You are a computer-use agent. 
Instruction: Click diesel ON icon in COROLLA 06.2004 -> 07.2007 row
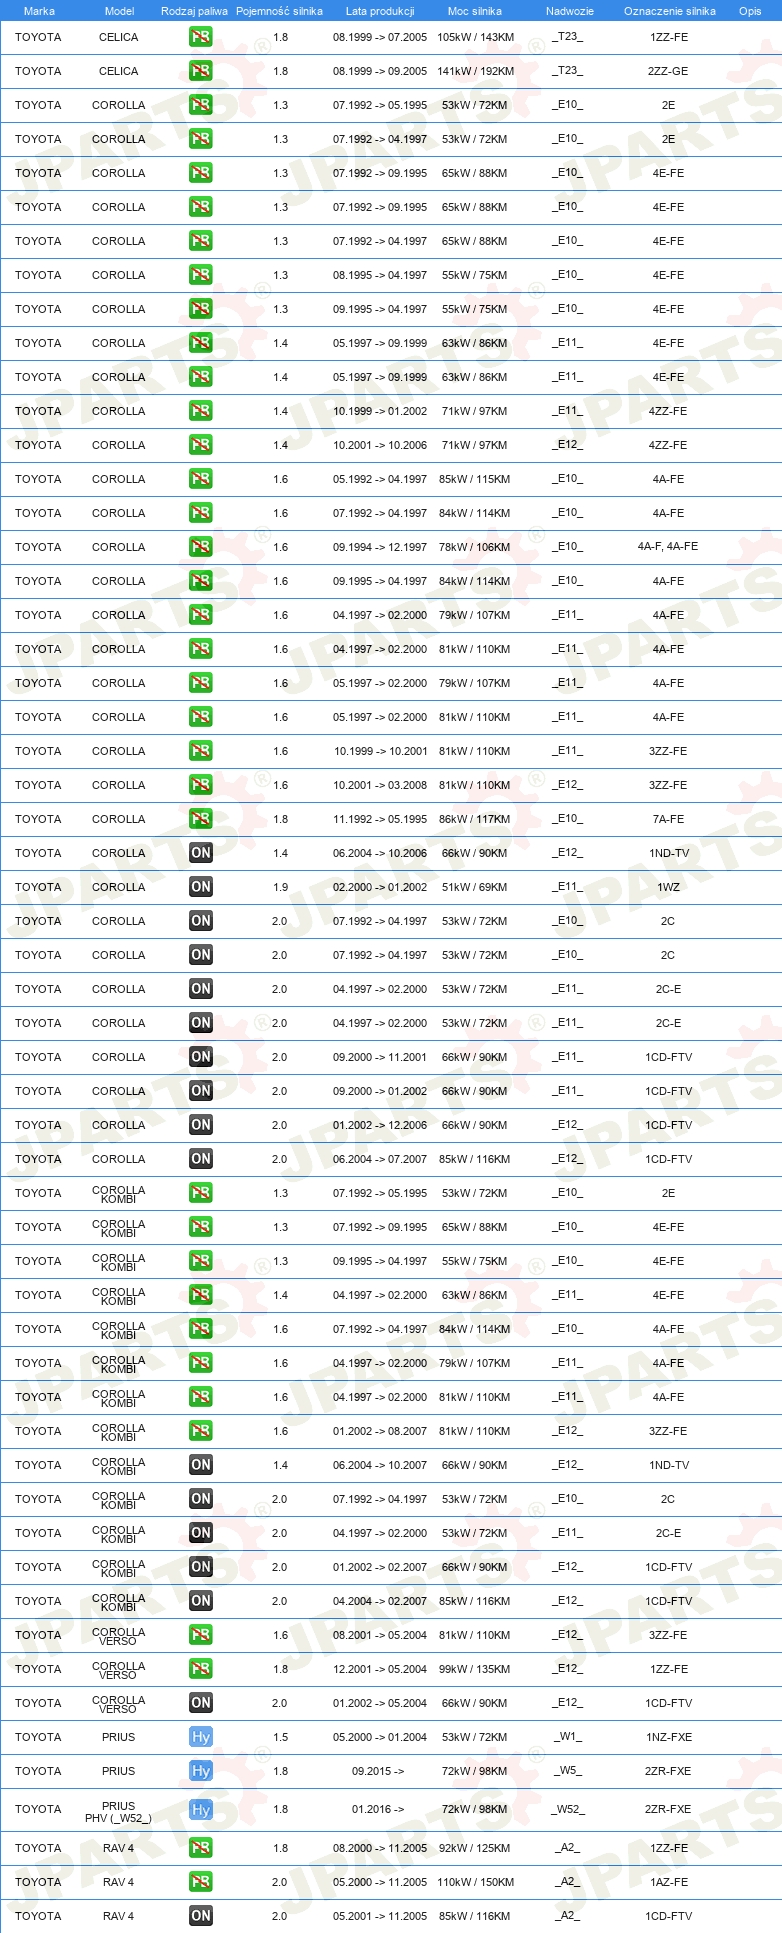coord(201,1159)
